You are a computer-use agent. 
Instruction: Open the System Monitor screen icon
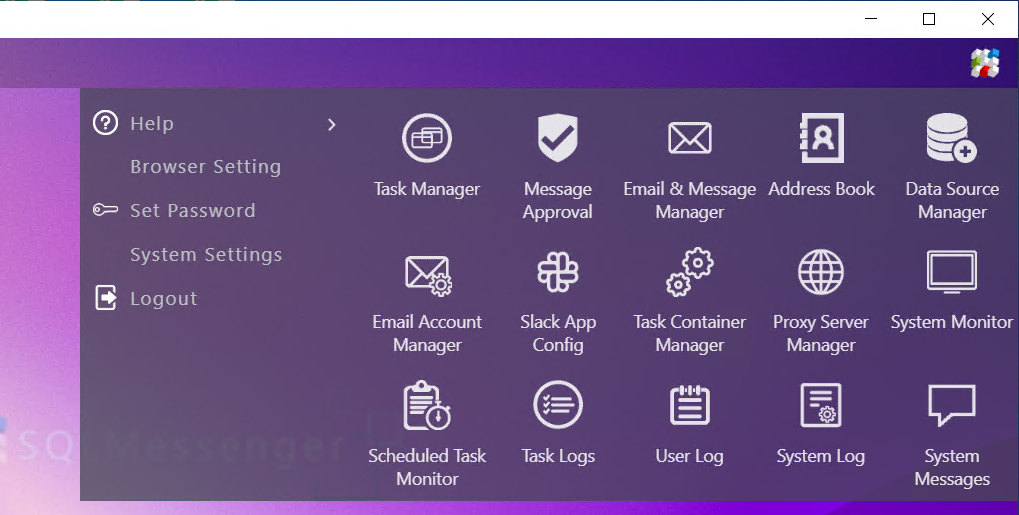click(951, 272)
